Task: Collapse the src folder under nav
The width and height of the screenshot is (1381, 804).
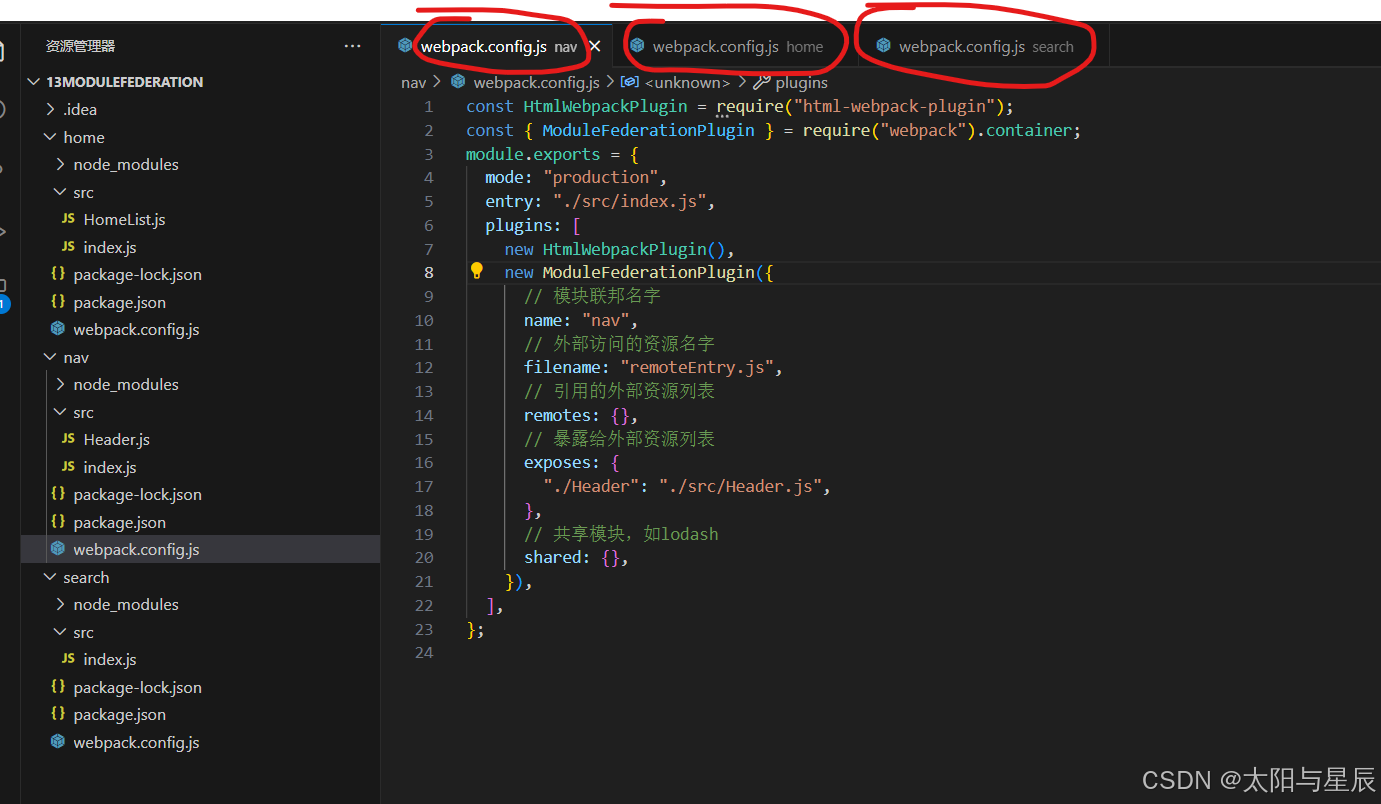Action: pyautogui.click(x=83, y=412)
